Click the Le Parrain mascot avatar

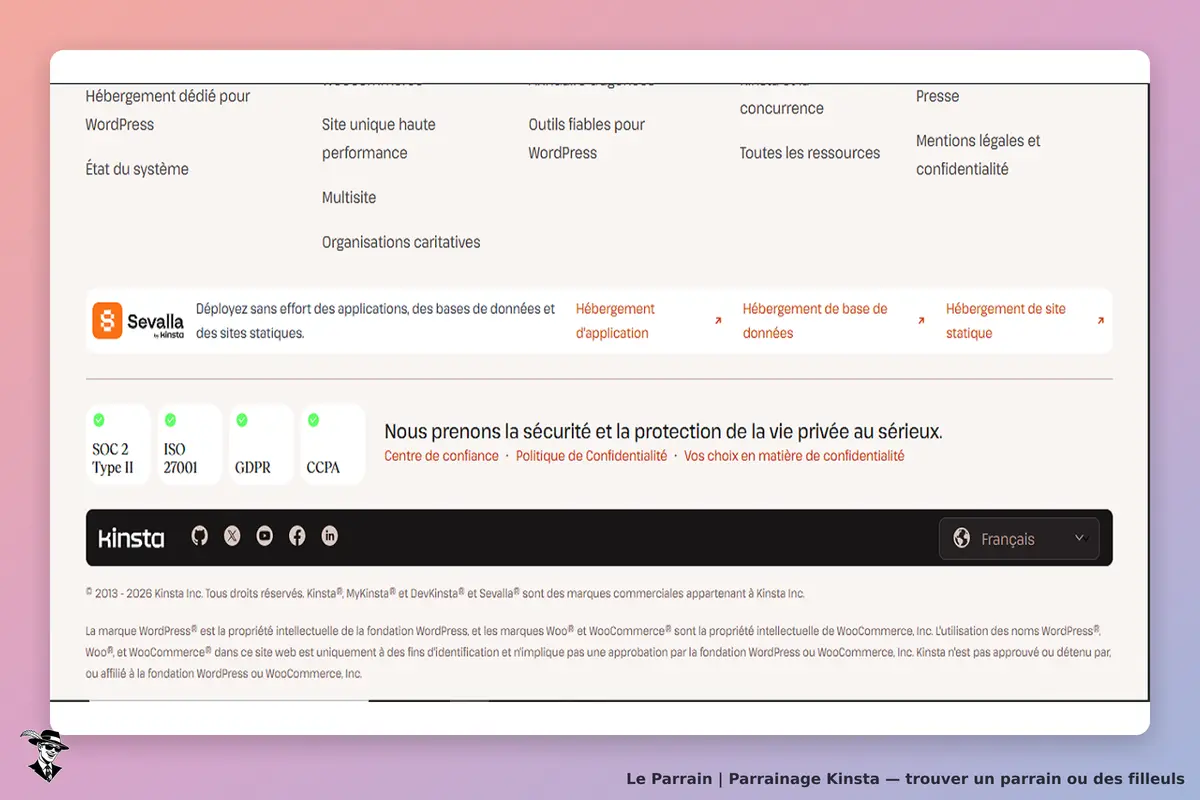point(44,755)
